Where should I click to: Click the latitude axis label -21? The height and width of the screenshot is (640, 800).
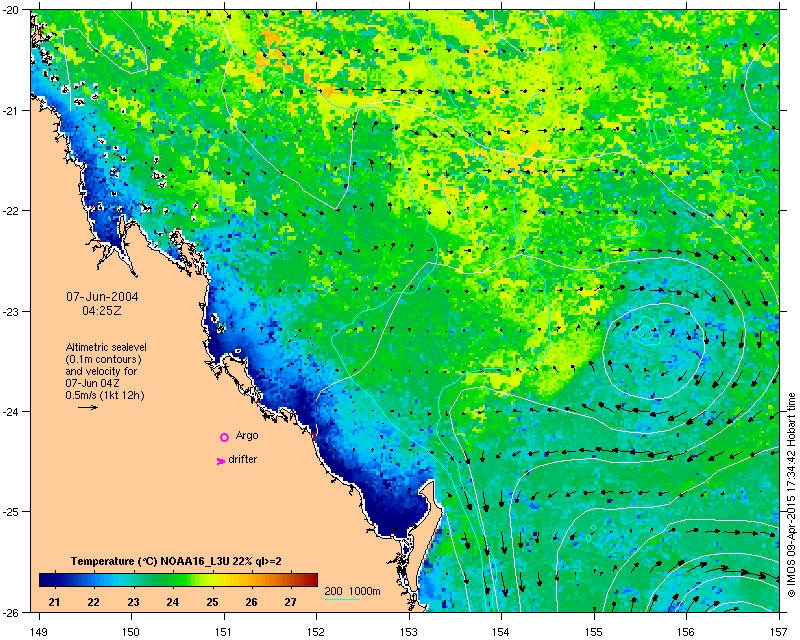coord(11,110)
